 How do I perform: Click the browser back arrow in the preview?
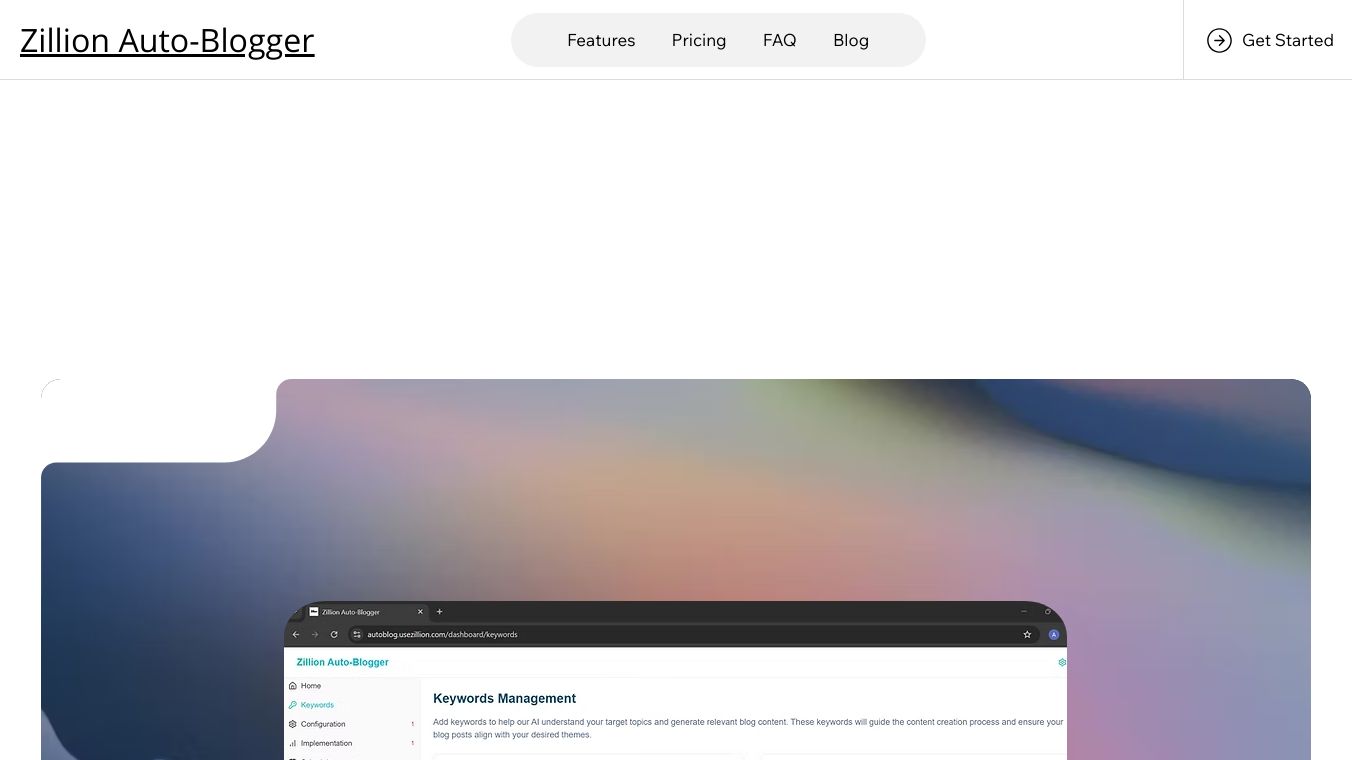pos(296,634)
